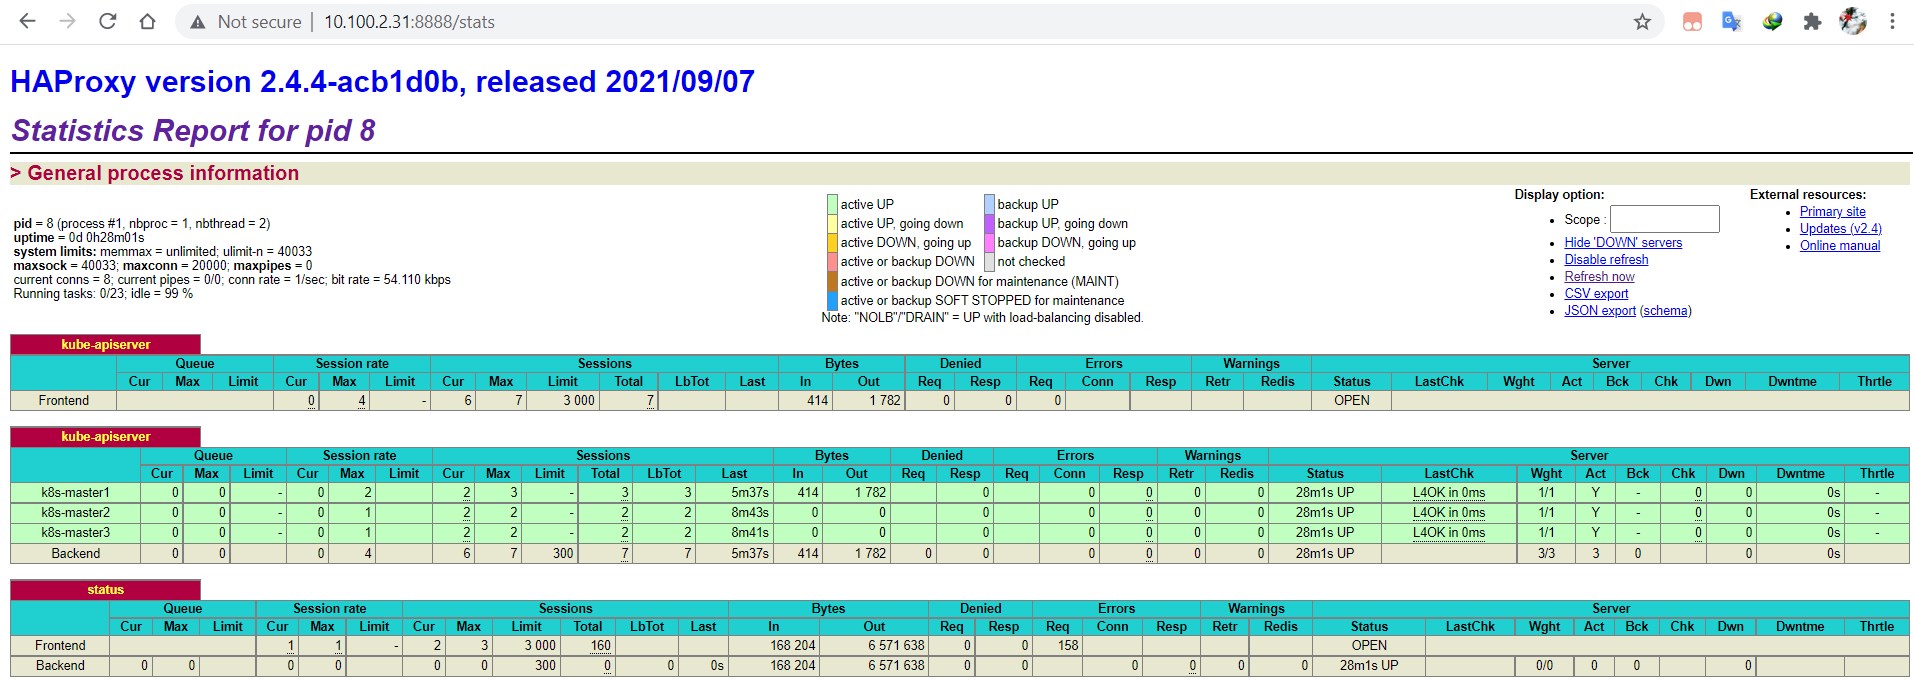Click the 3 000 session limit in kube-apiserver Frontend
Screen dimensions: 1914x681
click(x=578, y=401)
